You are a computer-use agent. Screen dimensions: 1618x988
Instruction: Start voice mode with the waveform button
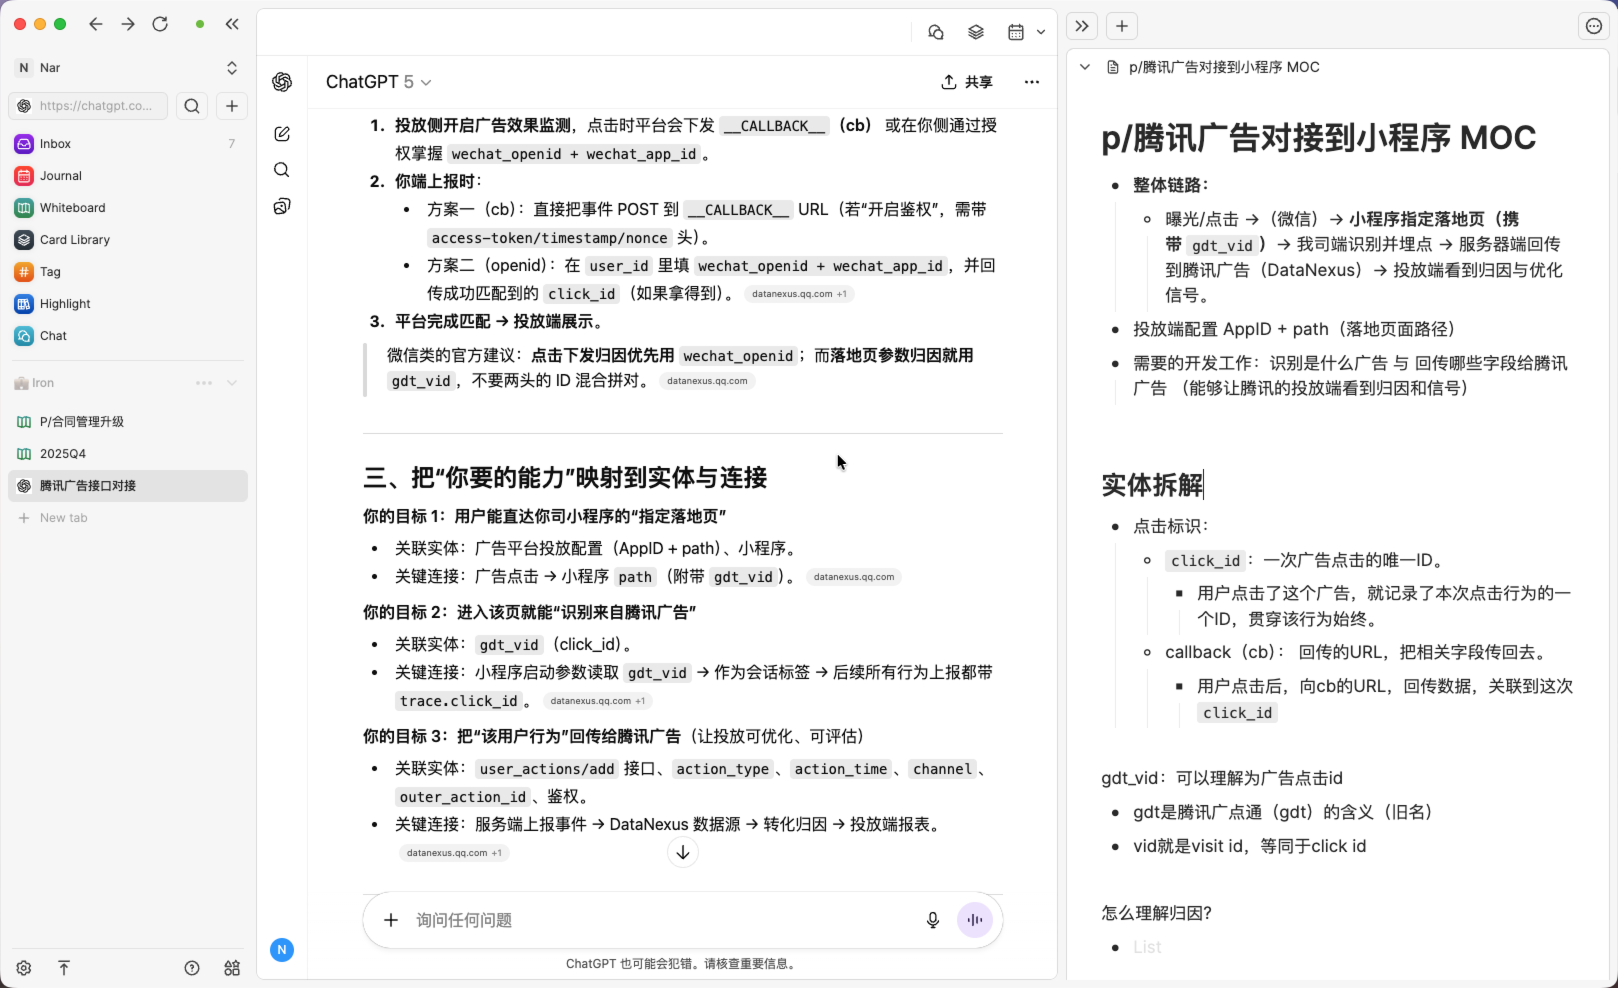975,920
